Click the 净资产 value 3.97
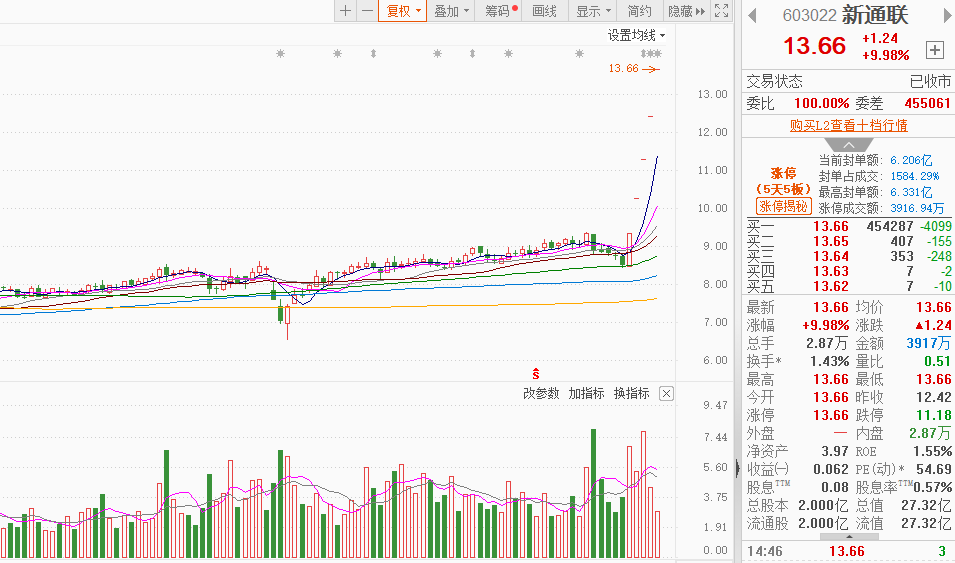955x563 pixels. [834, 451]
